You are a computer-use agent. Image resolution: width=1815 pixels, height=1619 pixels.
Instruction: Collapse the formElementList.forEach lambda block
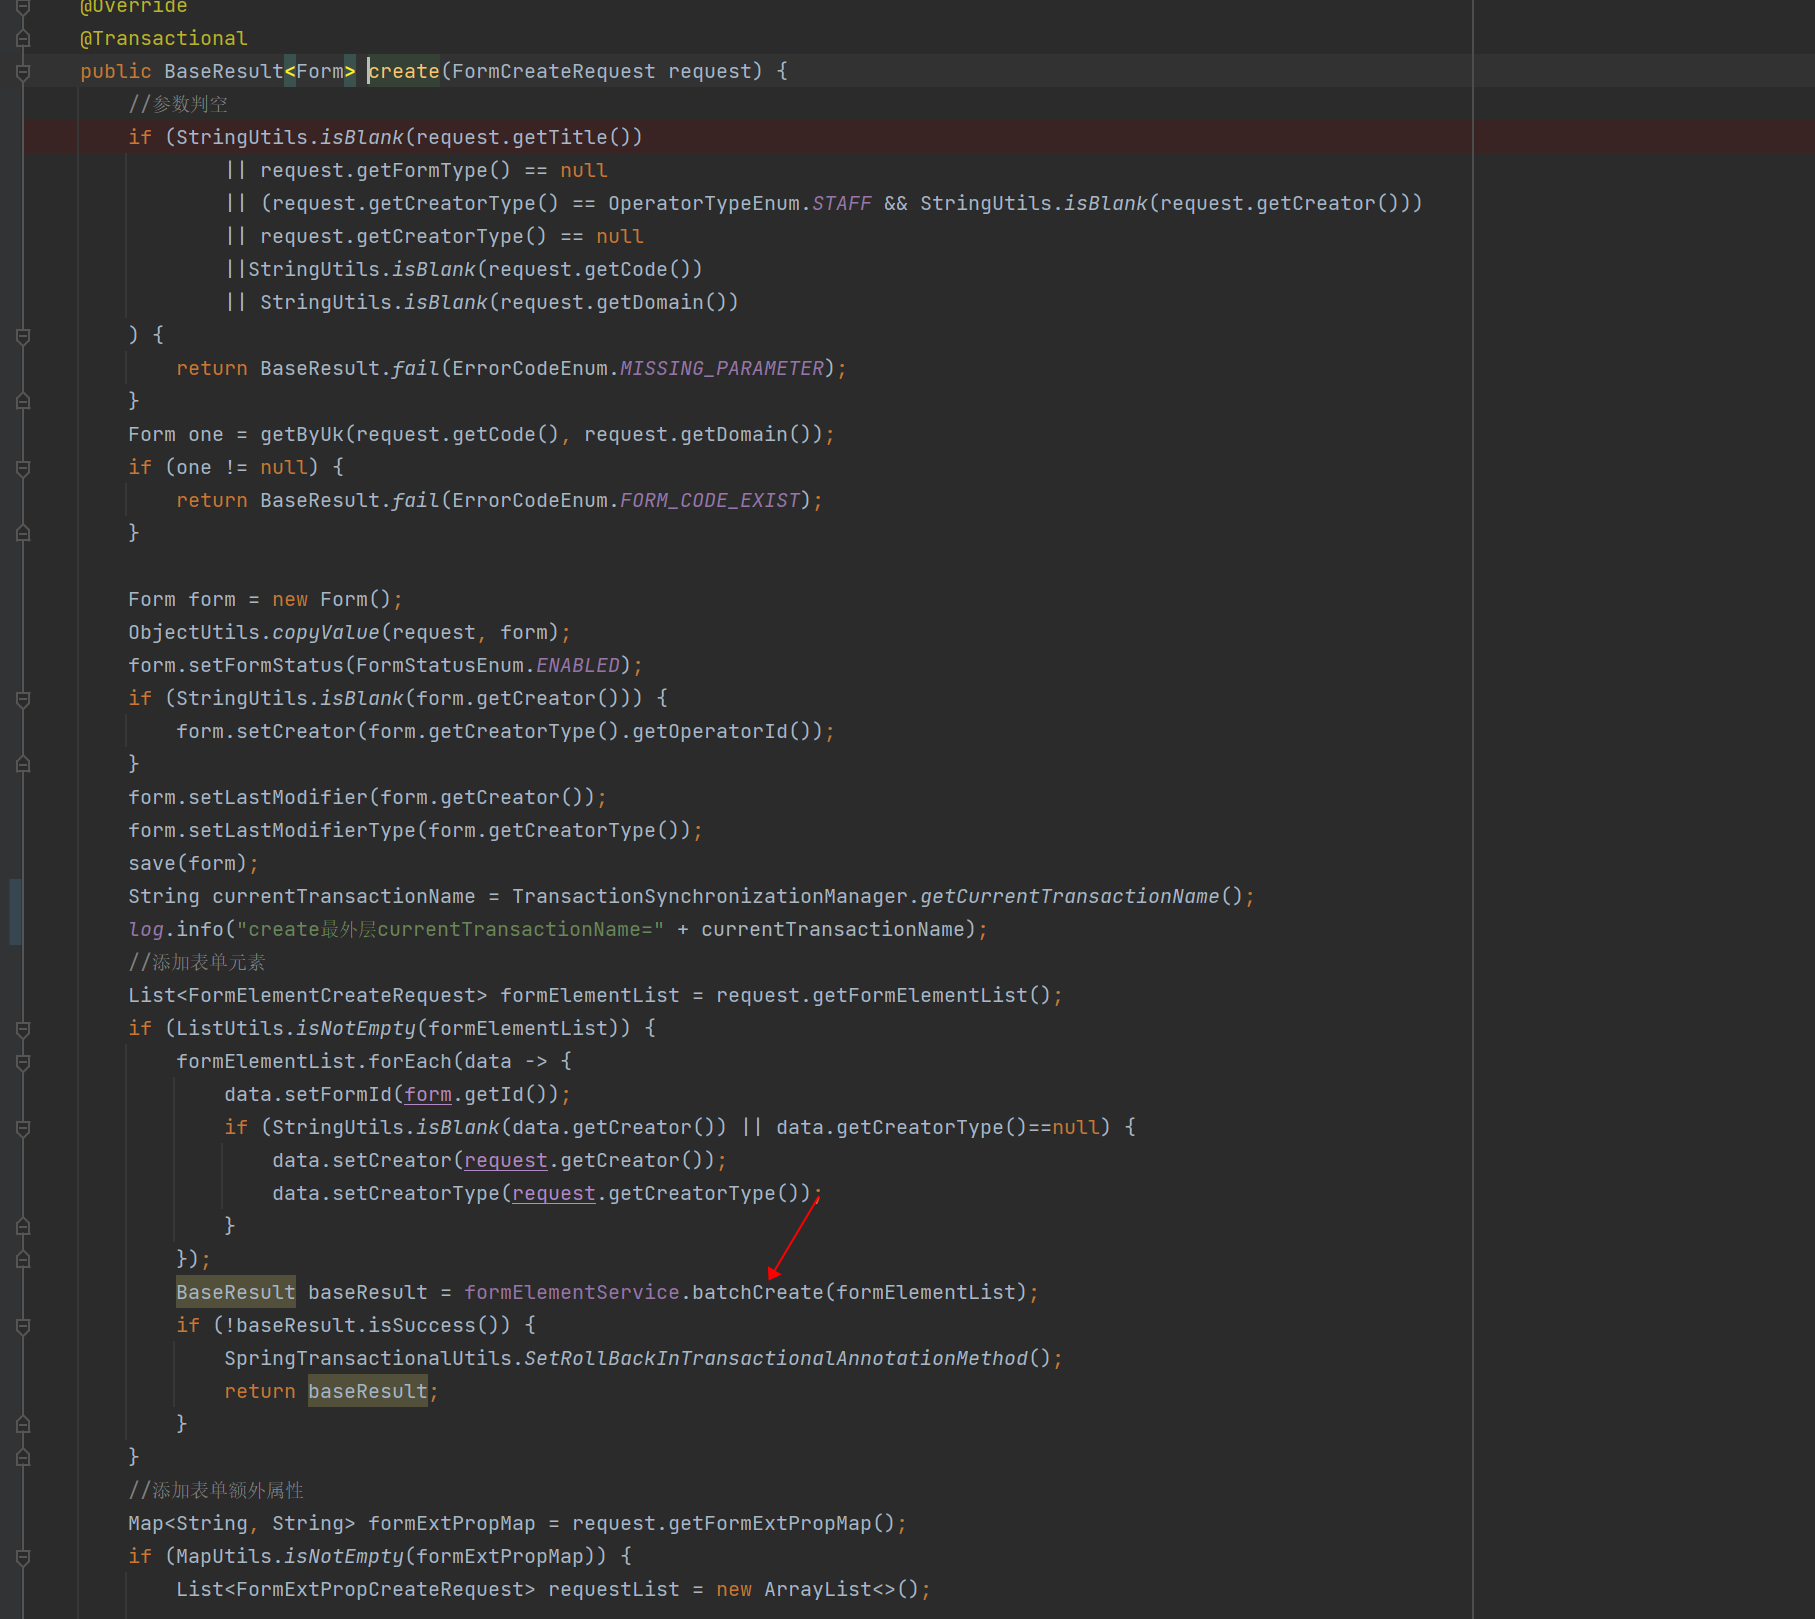click(23, 1062)
